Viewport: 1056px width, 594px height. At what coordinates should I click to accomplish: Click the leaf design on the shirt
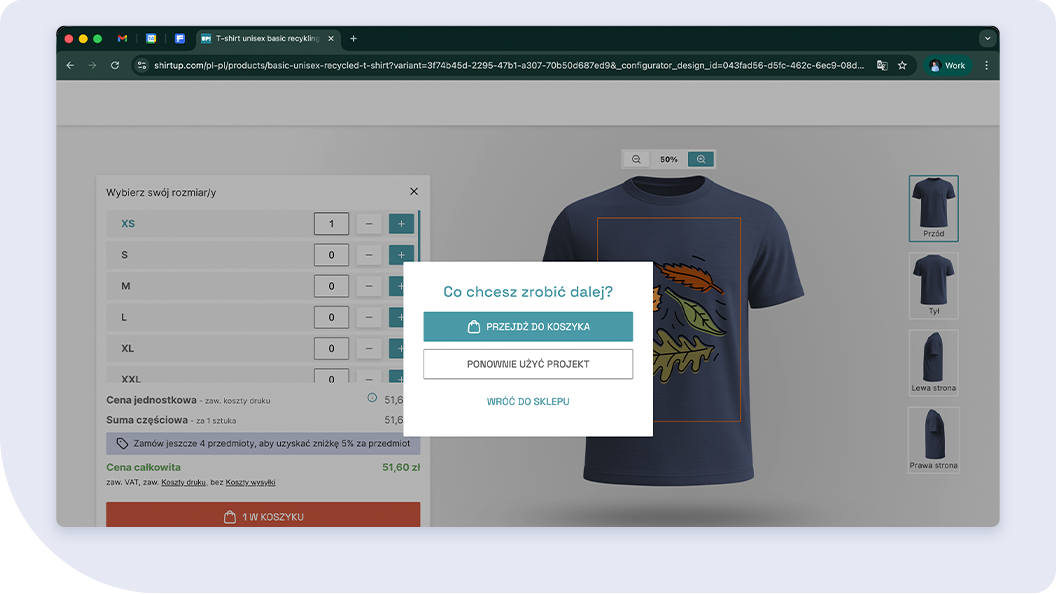[x=691, y=319]
